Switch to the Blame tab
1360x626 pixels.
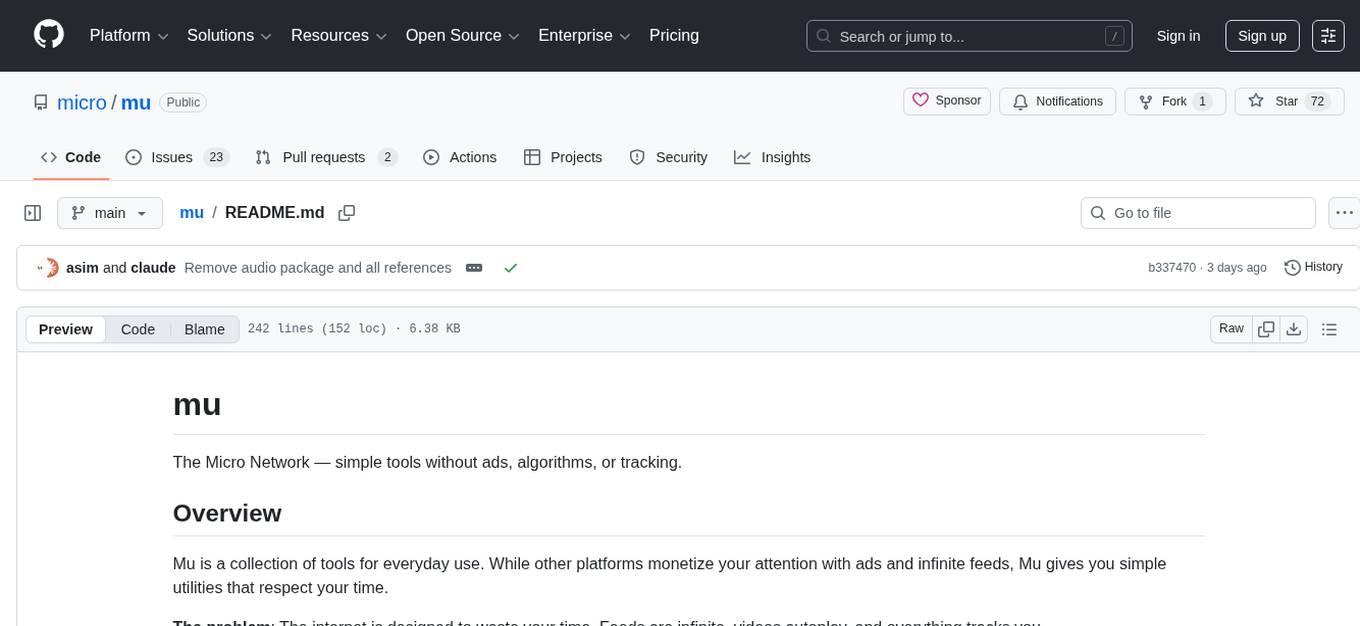204,329
